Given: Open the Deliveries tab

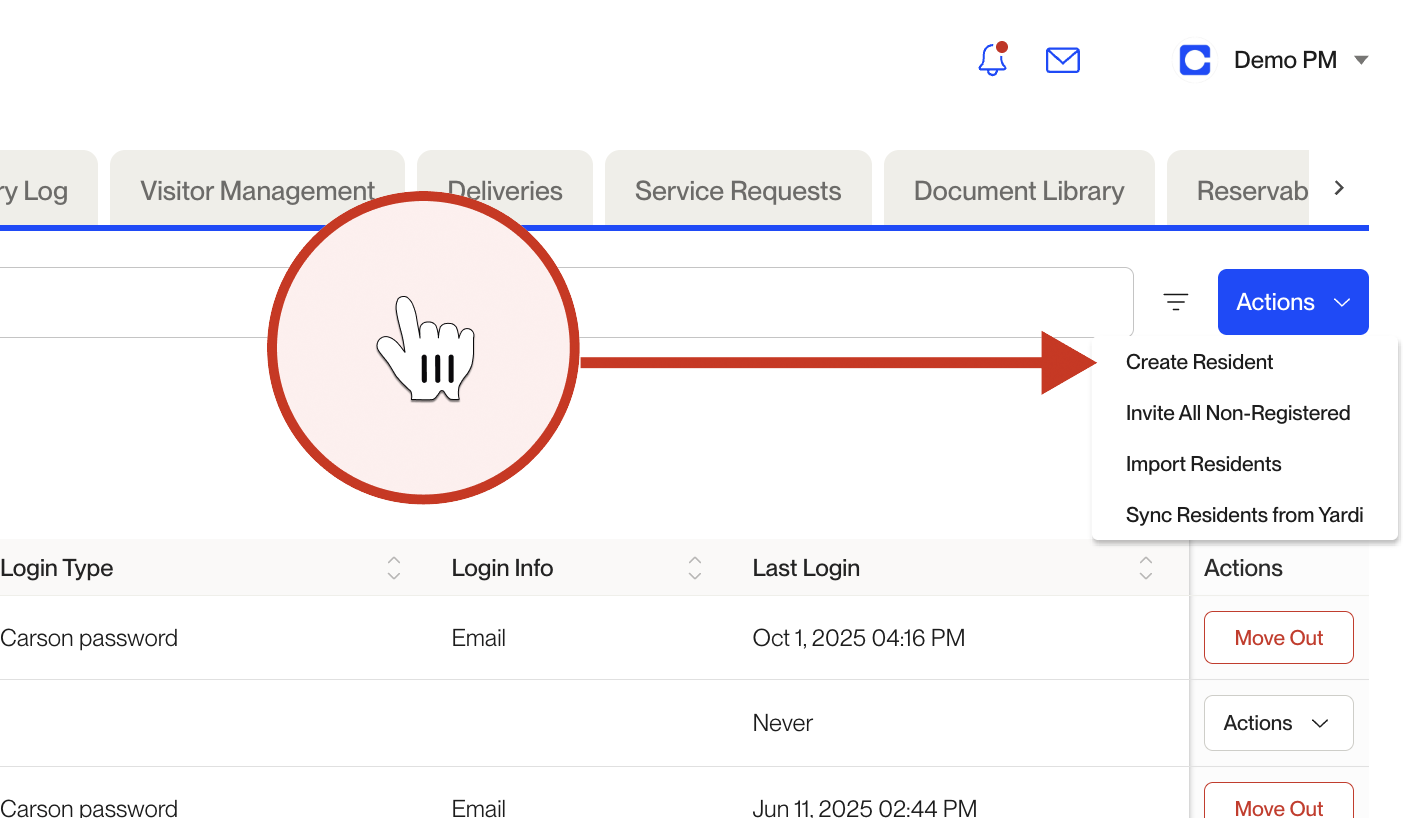Looking at the screenshot, I should (x=505, y=190).
